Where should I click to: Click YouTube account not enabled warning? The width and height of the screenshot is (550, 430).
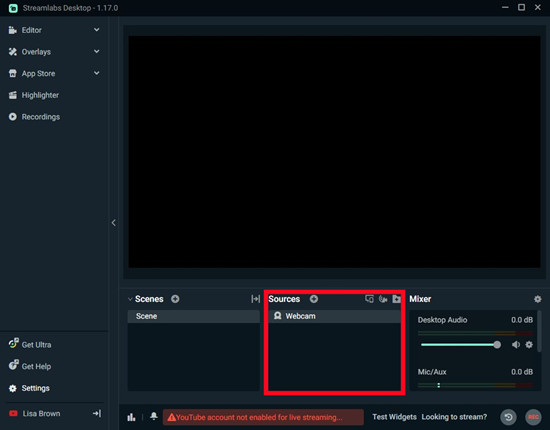tap(263, 417)
